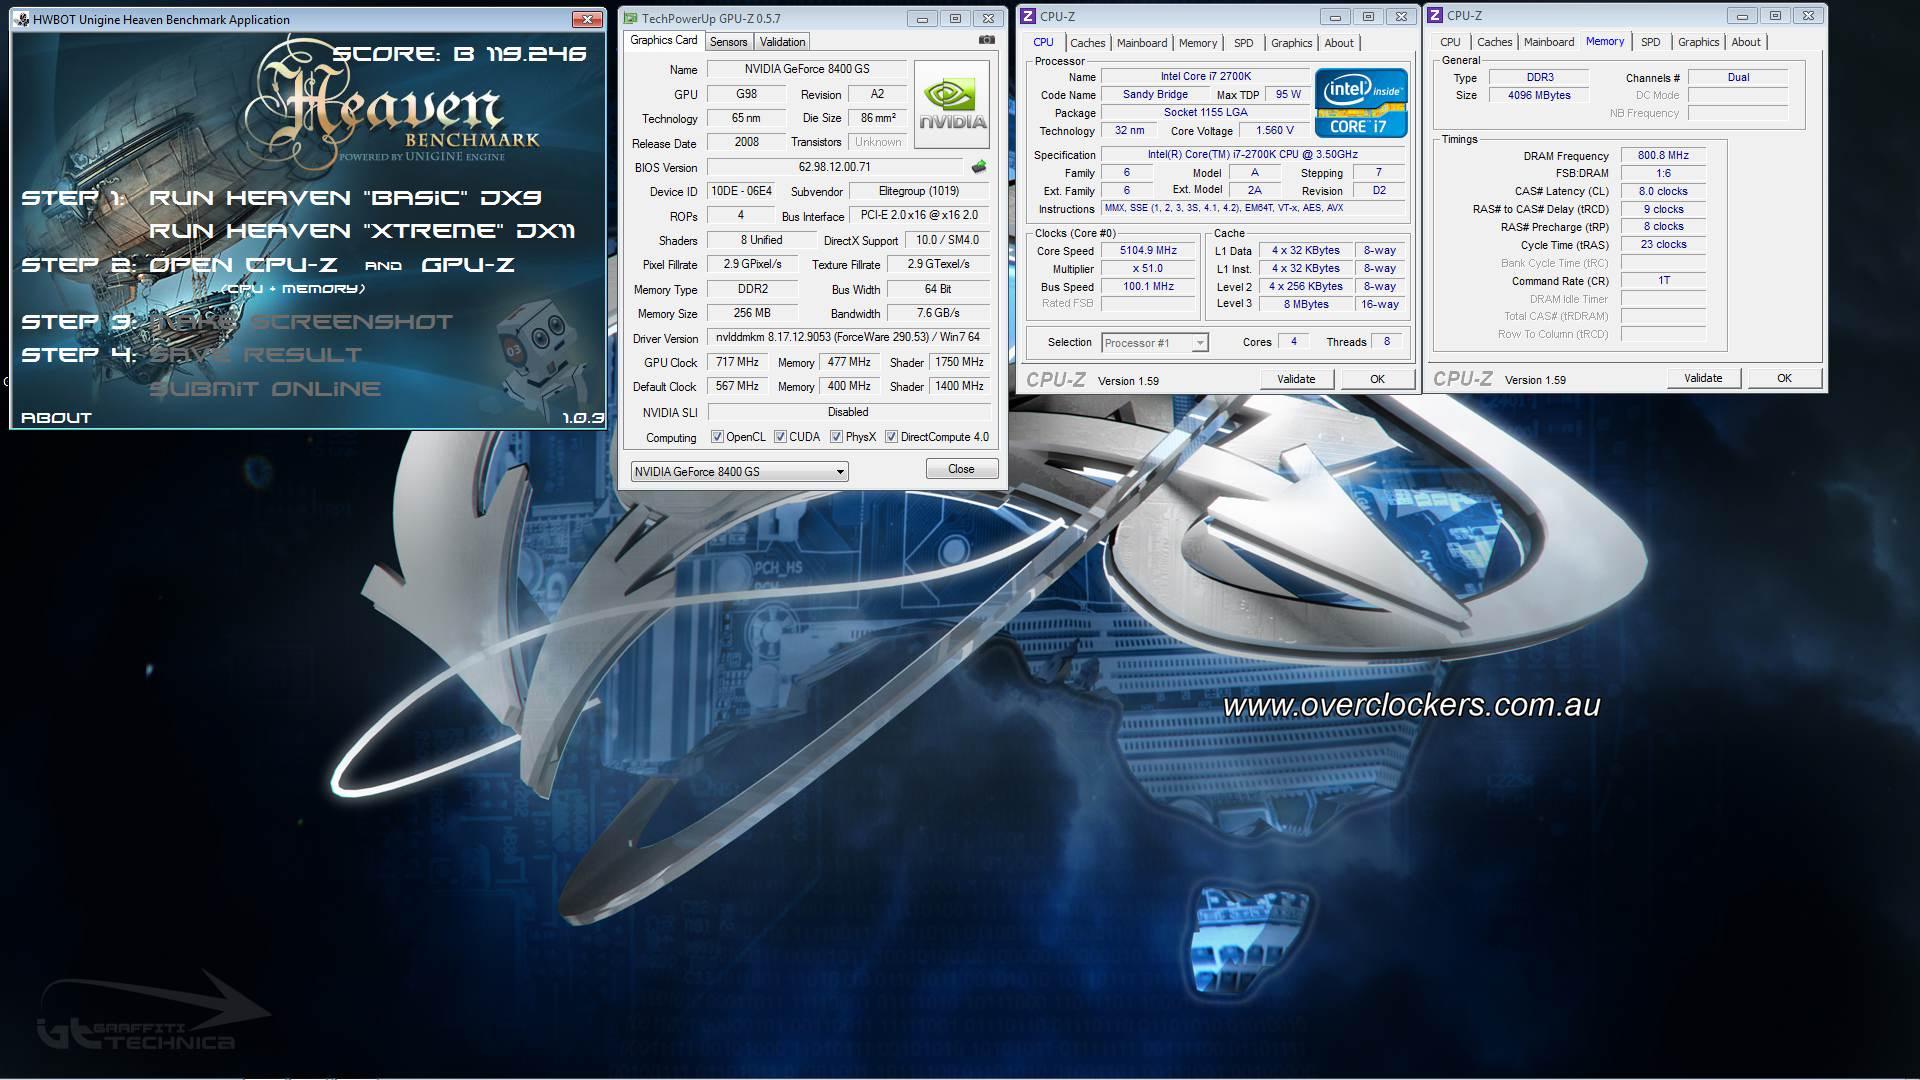Image resolution: width=1920 pixels, height=1080 pixels.
Task: Click the NVIDIA logo in GPU-Z
Action: click(952, 104)
